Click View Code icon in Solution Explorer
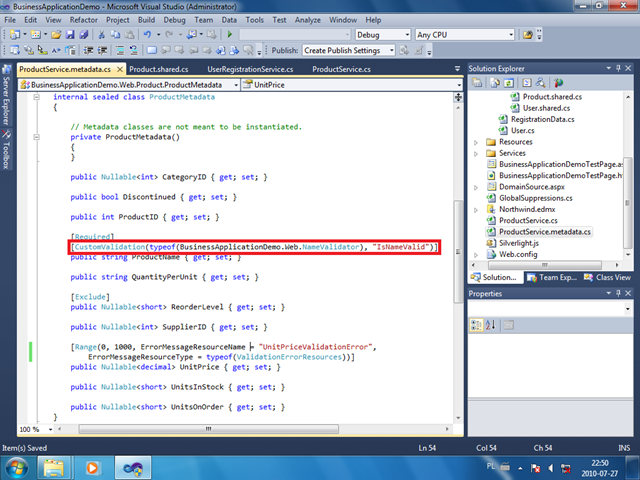The image size is (640, 480). pos(527,83)
